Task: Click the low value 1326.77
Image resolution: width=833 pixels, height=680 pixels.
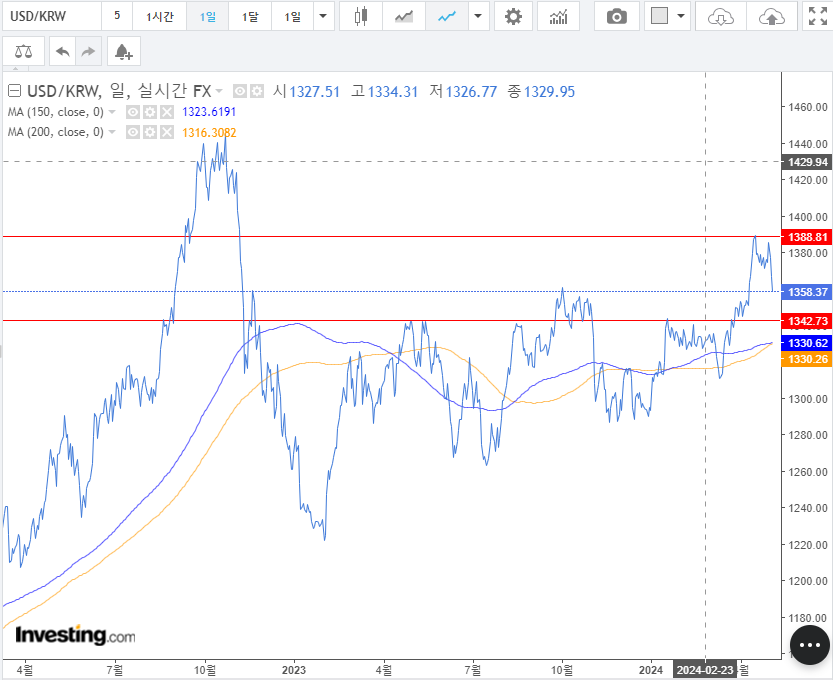Action: [471, 92]
